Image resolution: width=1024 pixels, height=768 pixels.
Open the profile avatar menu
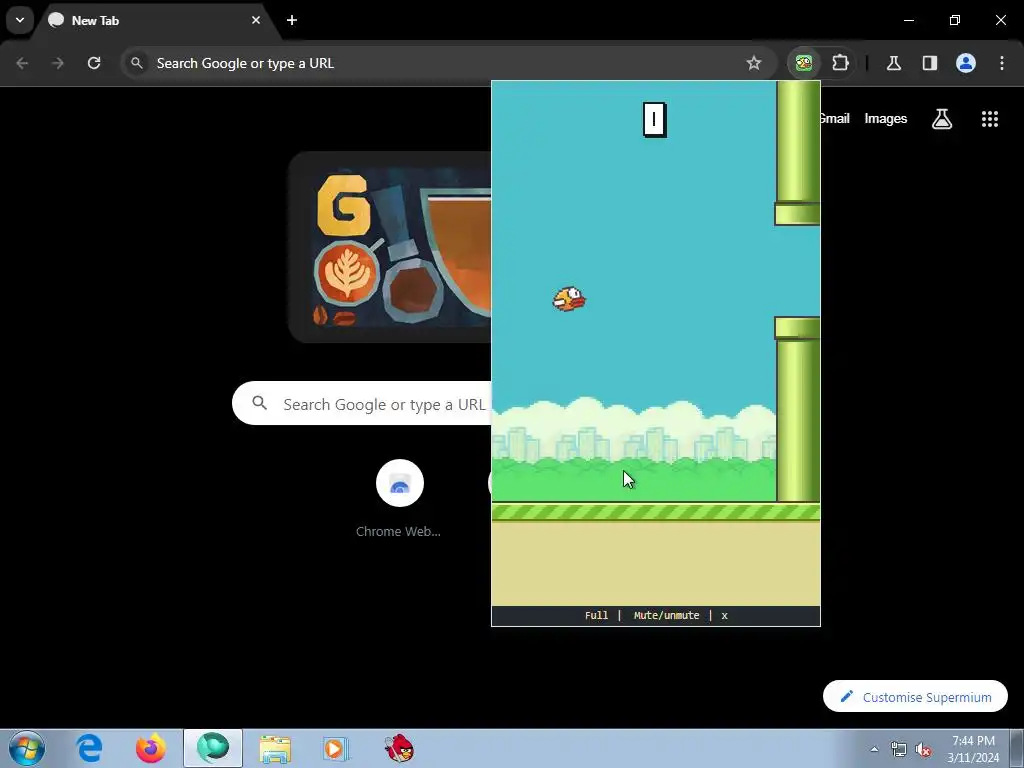click(x=966, y=63)
